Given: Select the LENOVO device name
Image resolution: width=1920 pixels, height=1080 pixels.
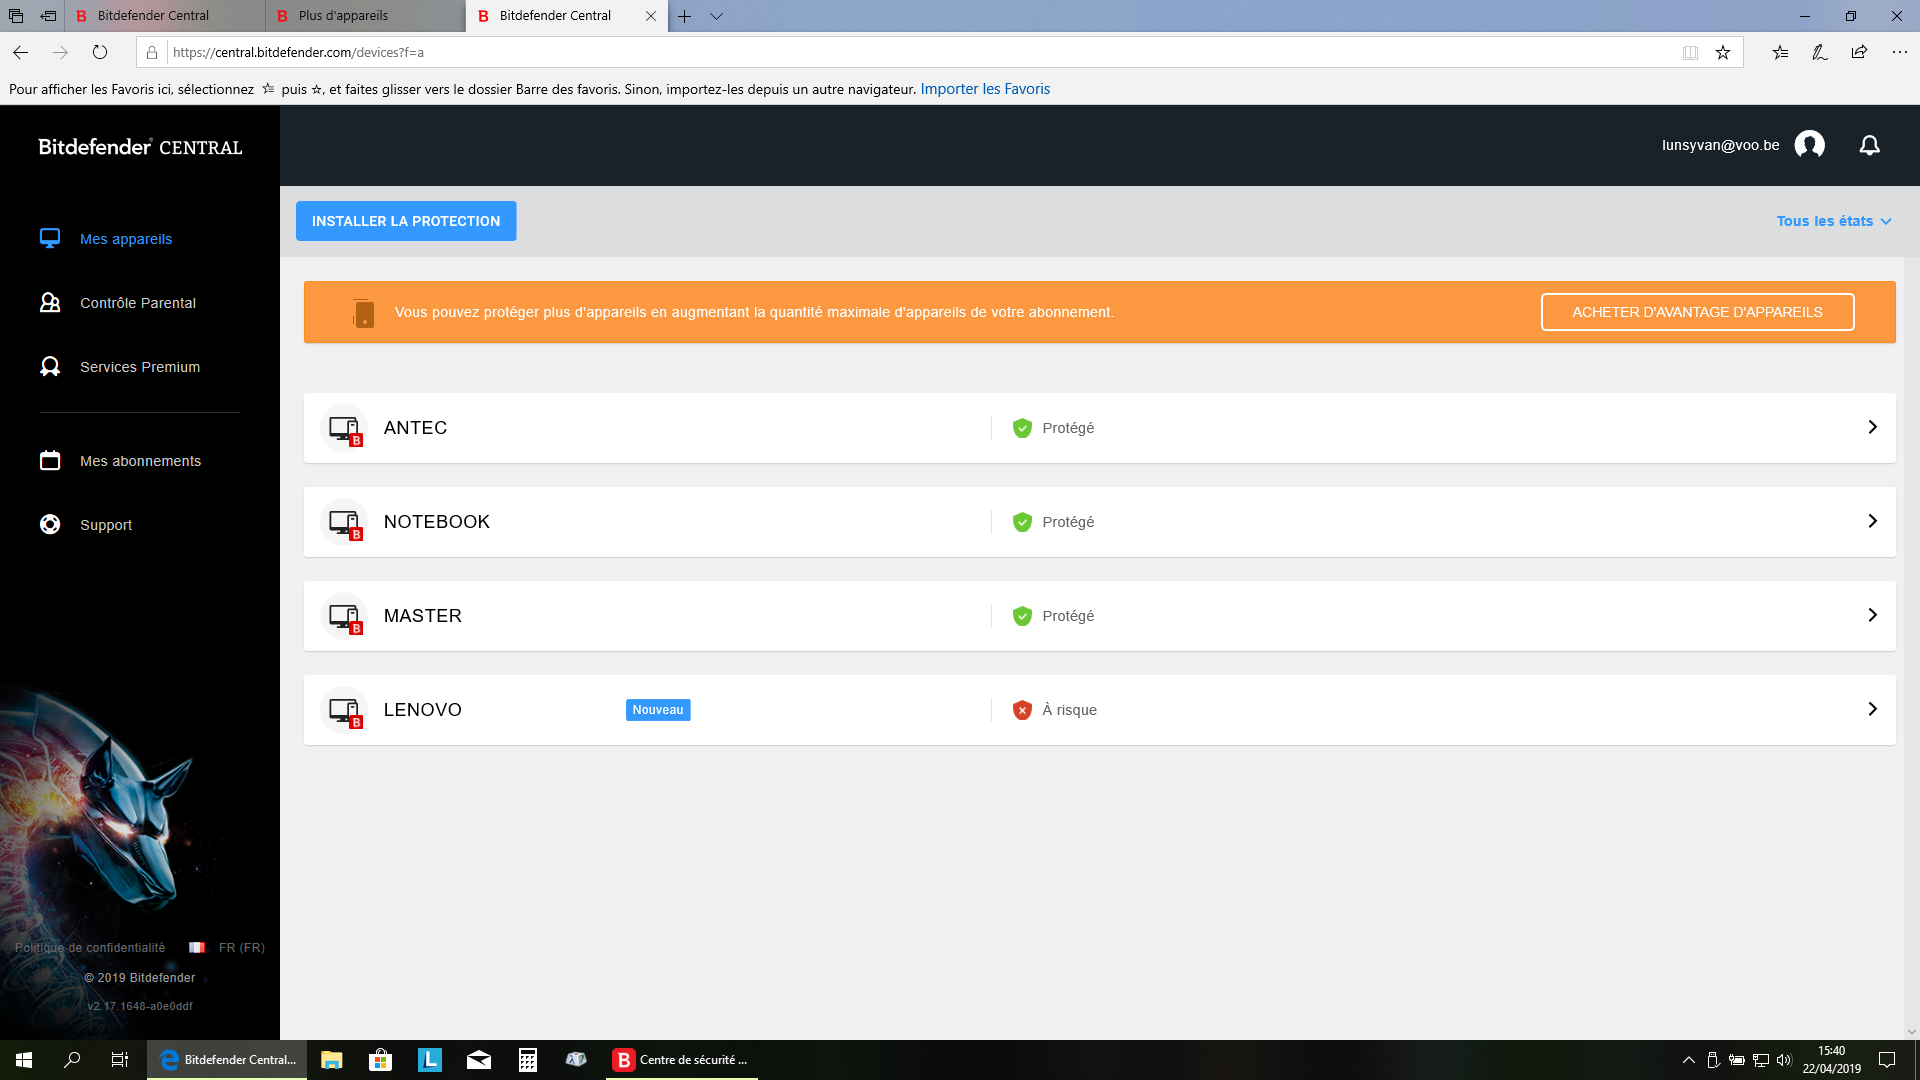Looking at the screenshot, I should point(423,710).
